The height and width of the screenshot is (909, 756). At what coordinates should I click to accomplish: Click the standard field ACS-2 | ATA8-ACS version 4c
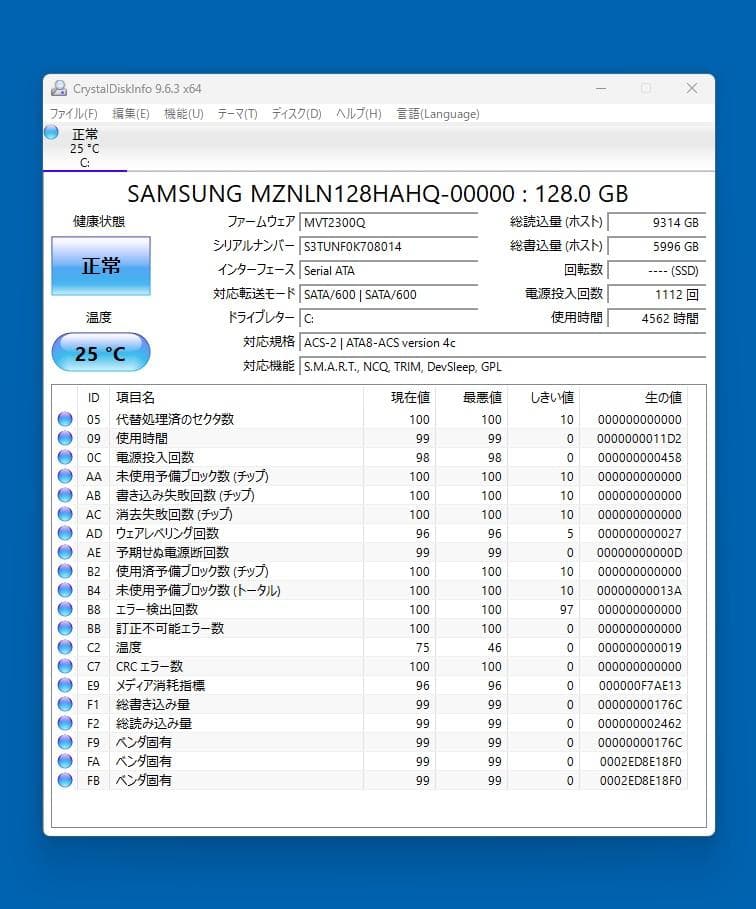point(502,343)
